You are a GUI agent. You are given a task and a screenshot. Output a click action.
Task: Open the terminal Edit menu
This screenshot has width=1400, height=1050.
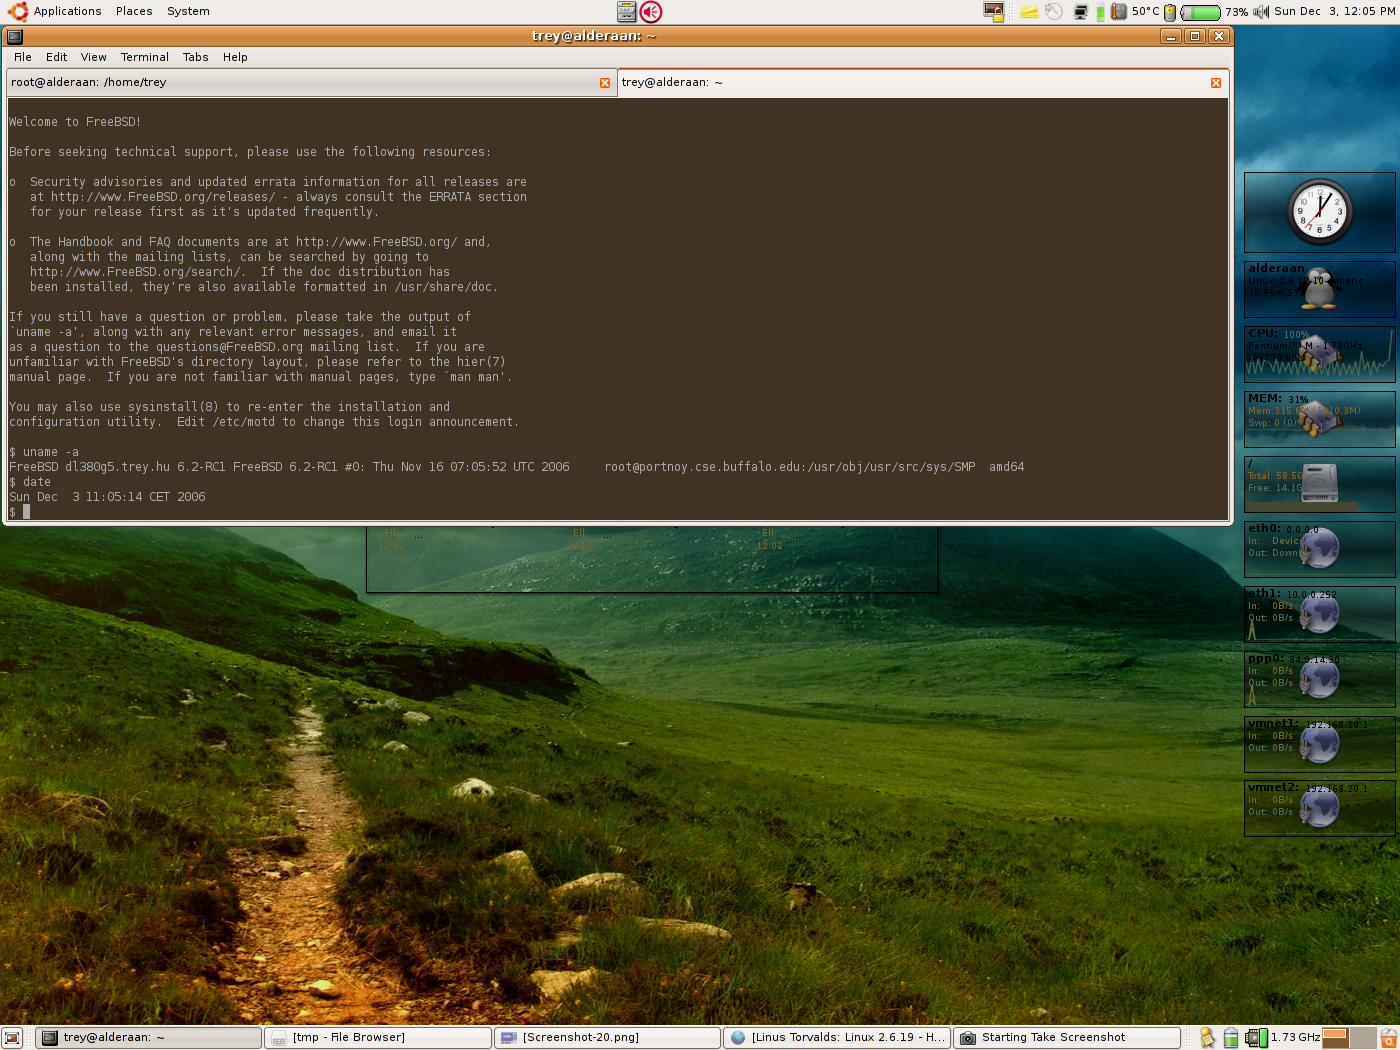(x=57, y=57)
